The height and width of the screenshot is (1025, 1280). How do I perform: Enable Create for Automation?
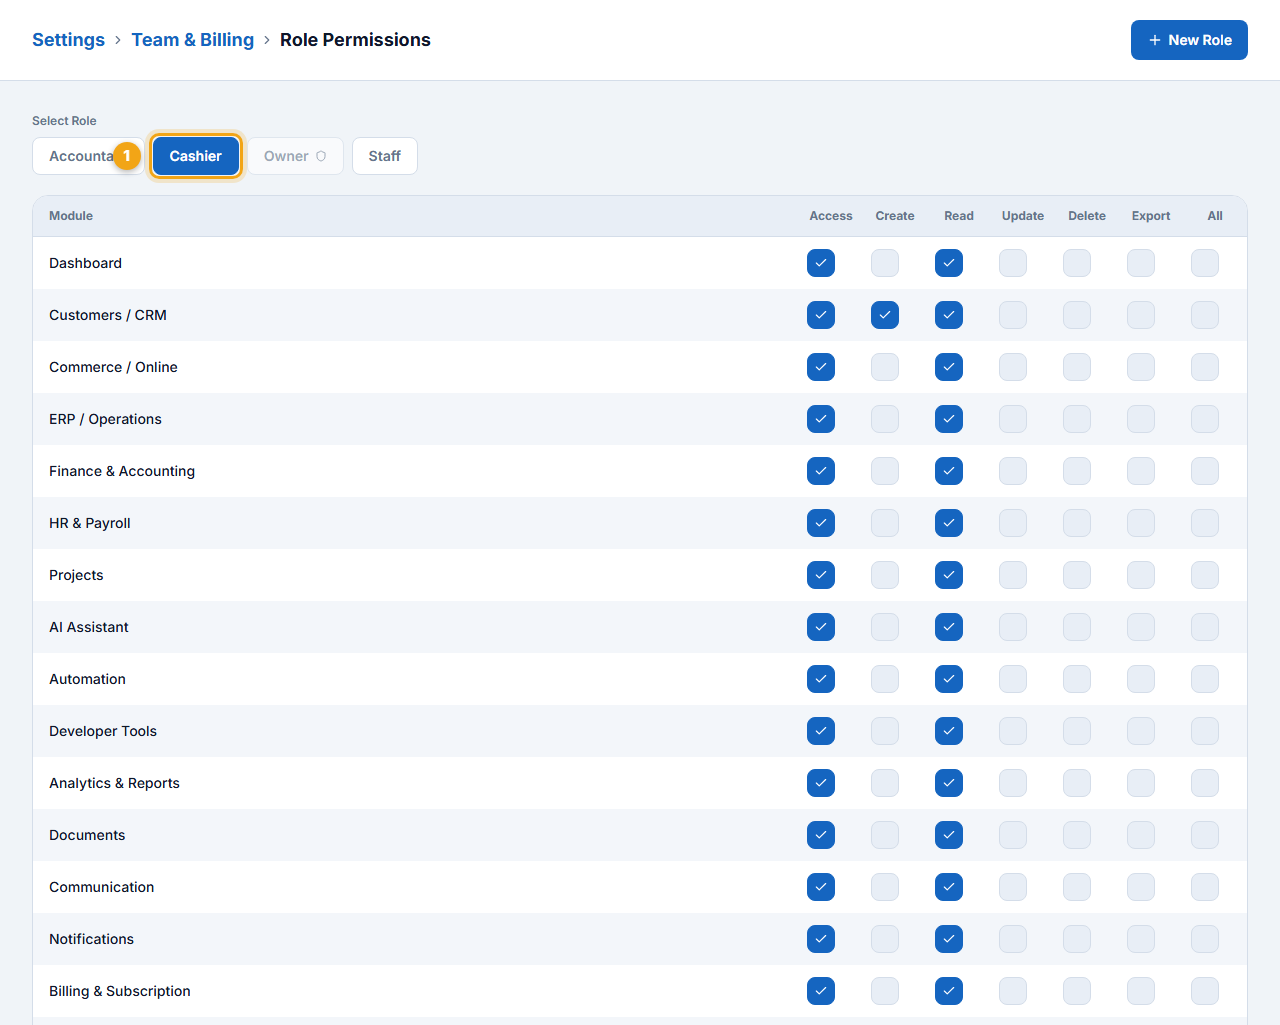(x=885, y=679)
